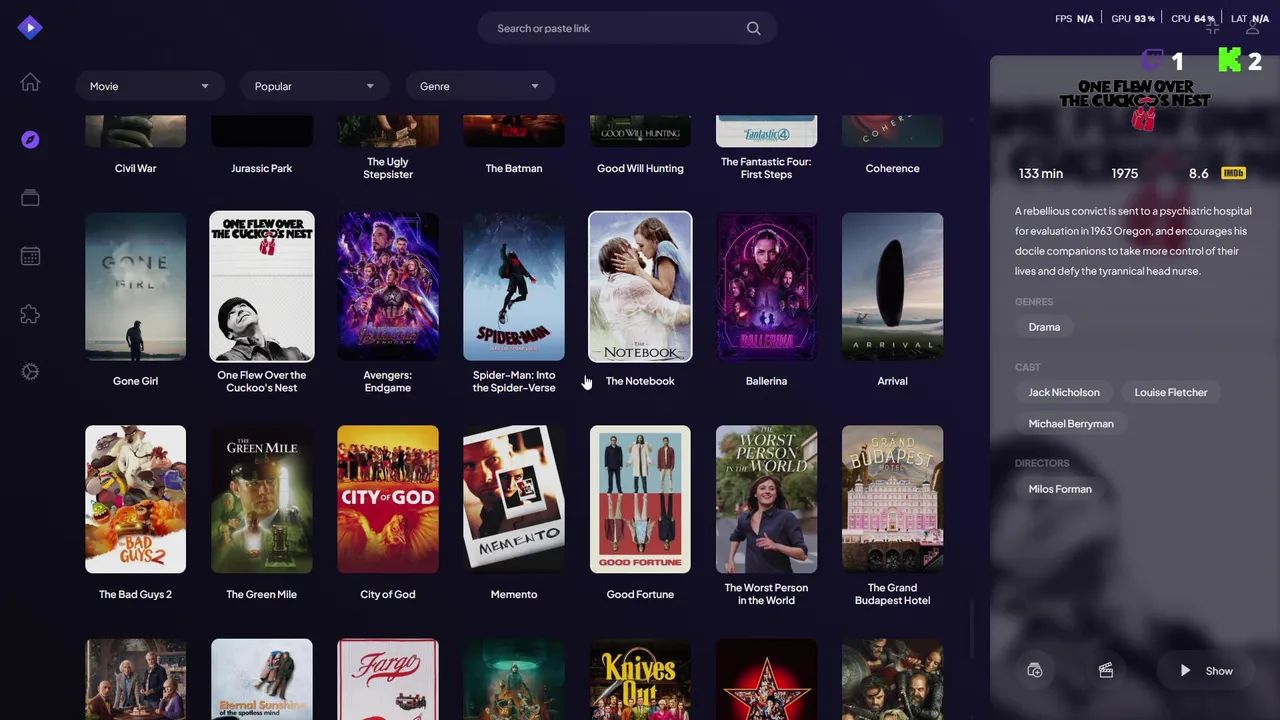1280x720 pixels.
Task: Click the One Flew Over the Cuckoo's Nest logo
Action: [x=1135, y=104]
